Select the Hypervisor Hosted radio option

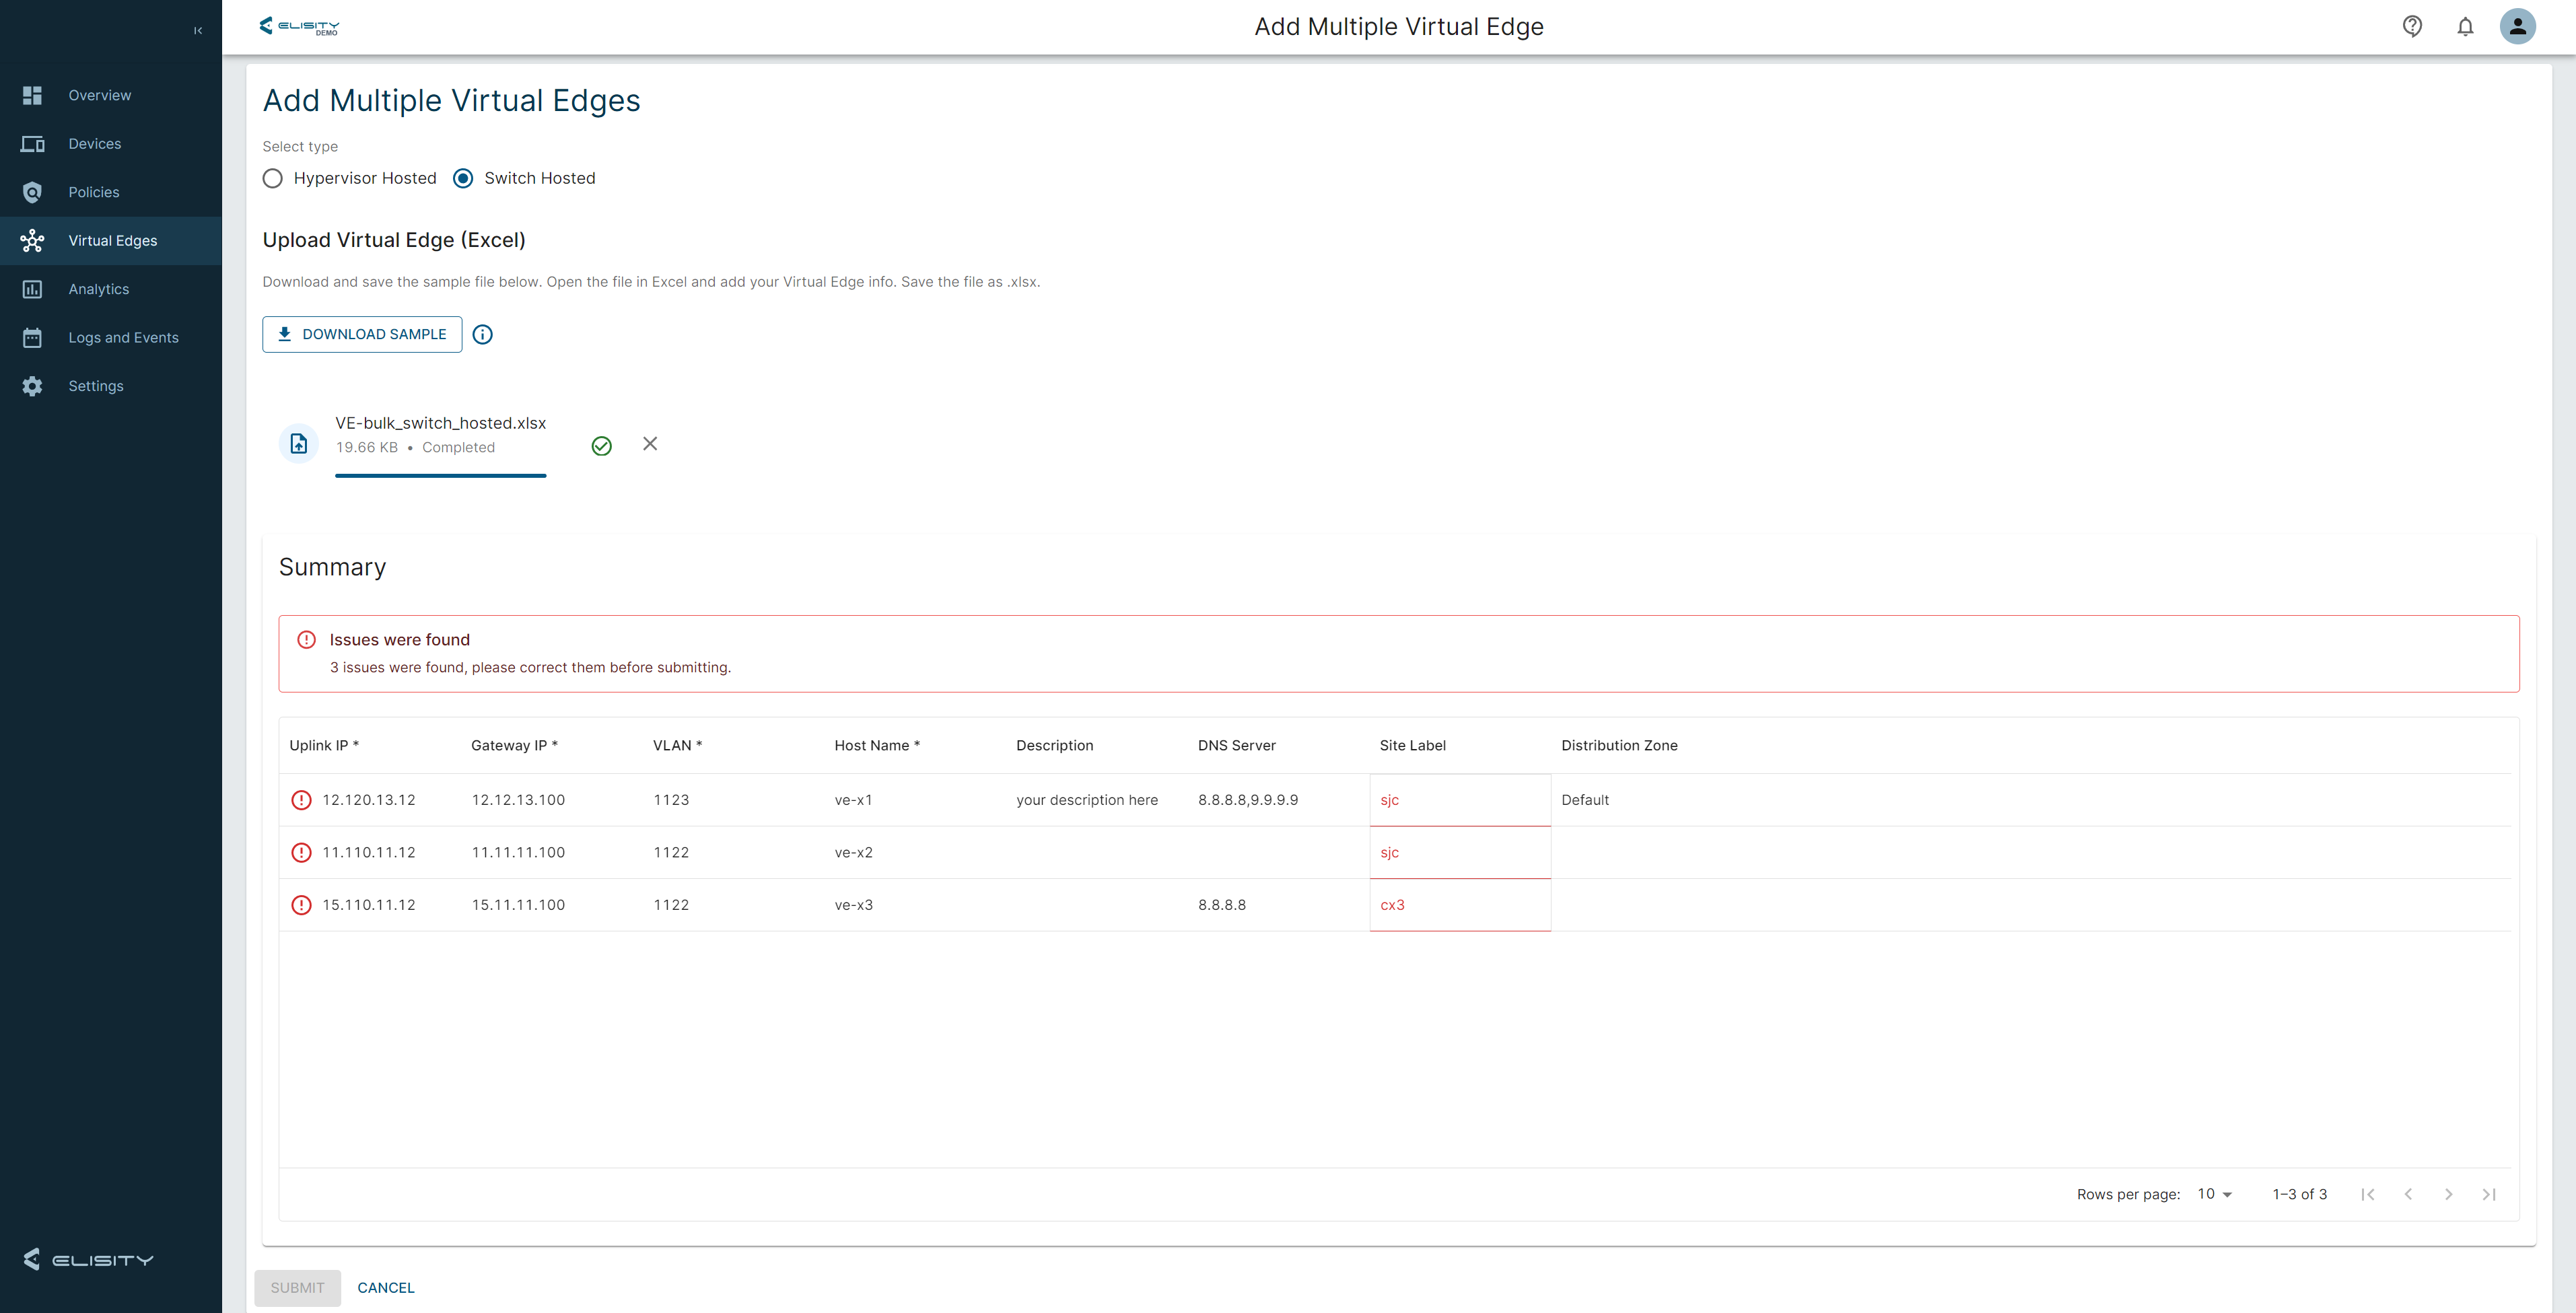pyautogui.click(x=273, y=178)
